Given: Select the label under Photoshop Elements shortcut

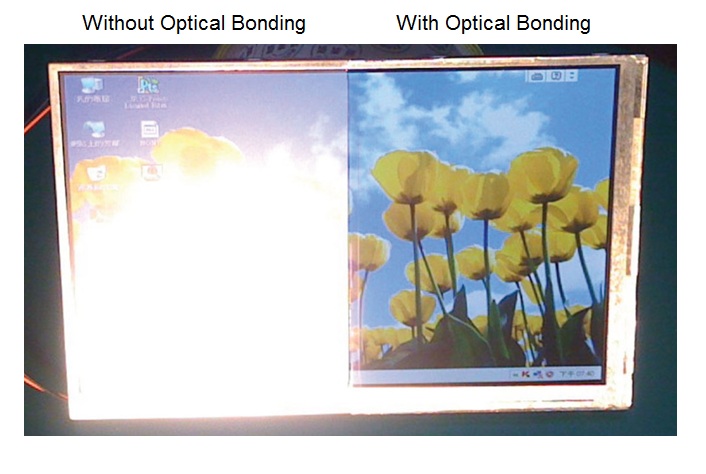Looking at the screenshot, I should 146,102.
